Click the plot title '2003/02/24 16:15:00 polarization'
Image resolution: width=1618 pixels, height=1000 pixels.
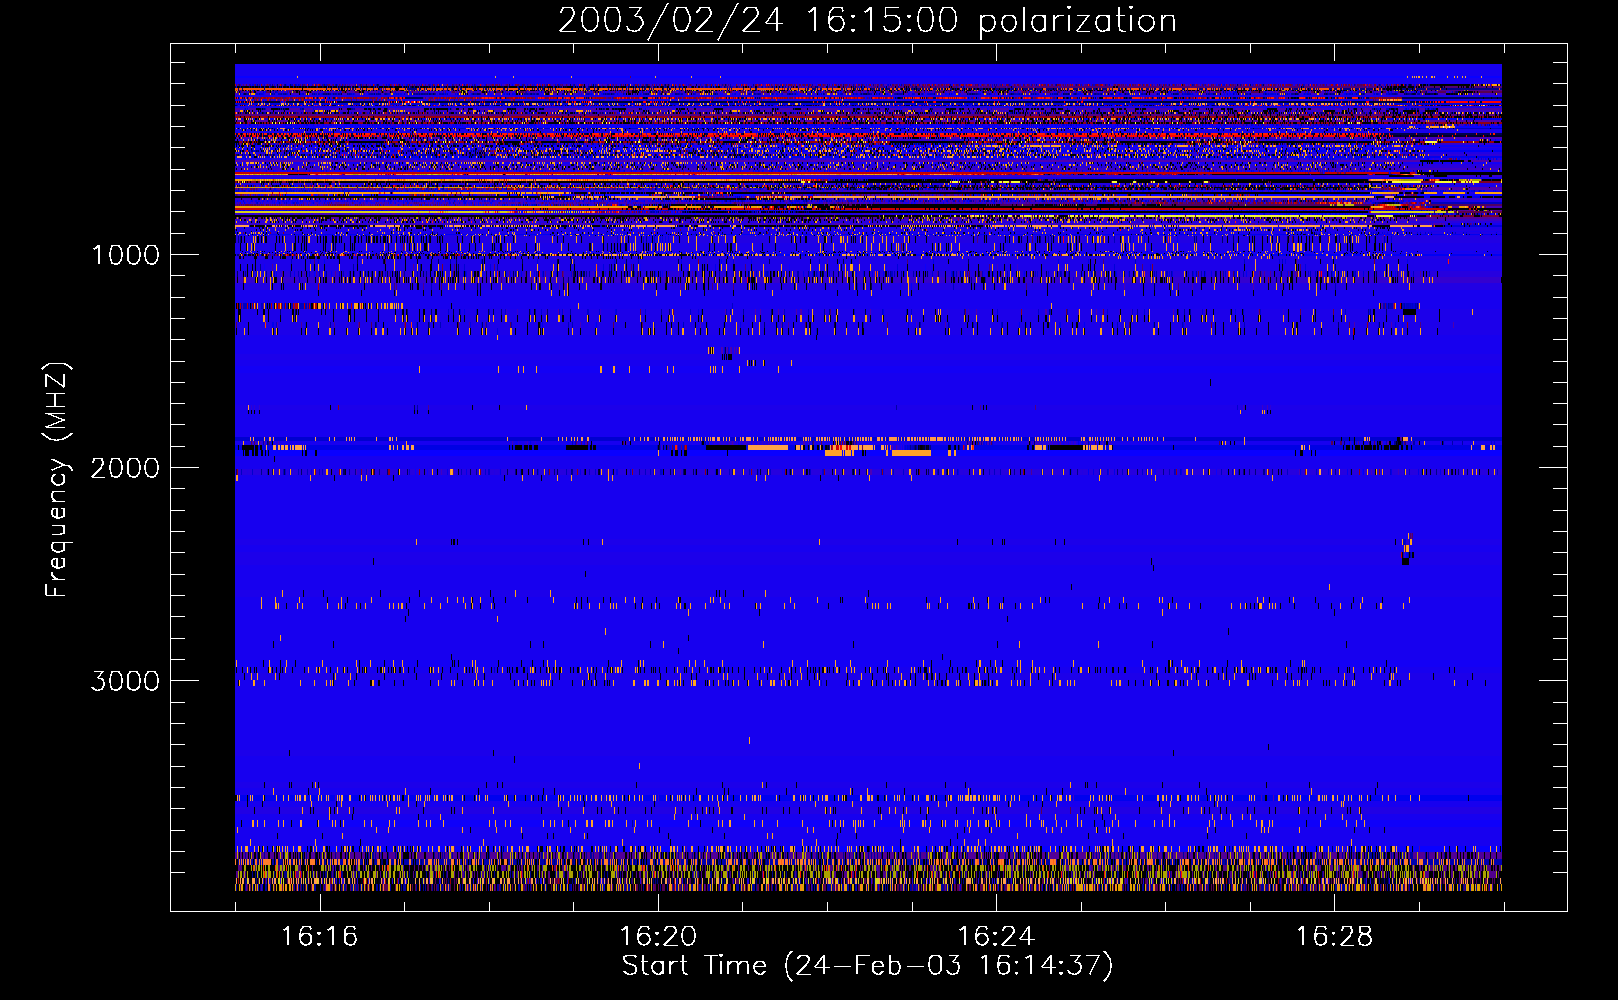867,21
